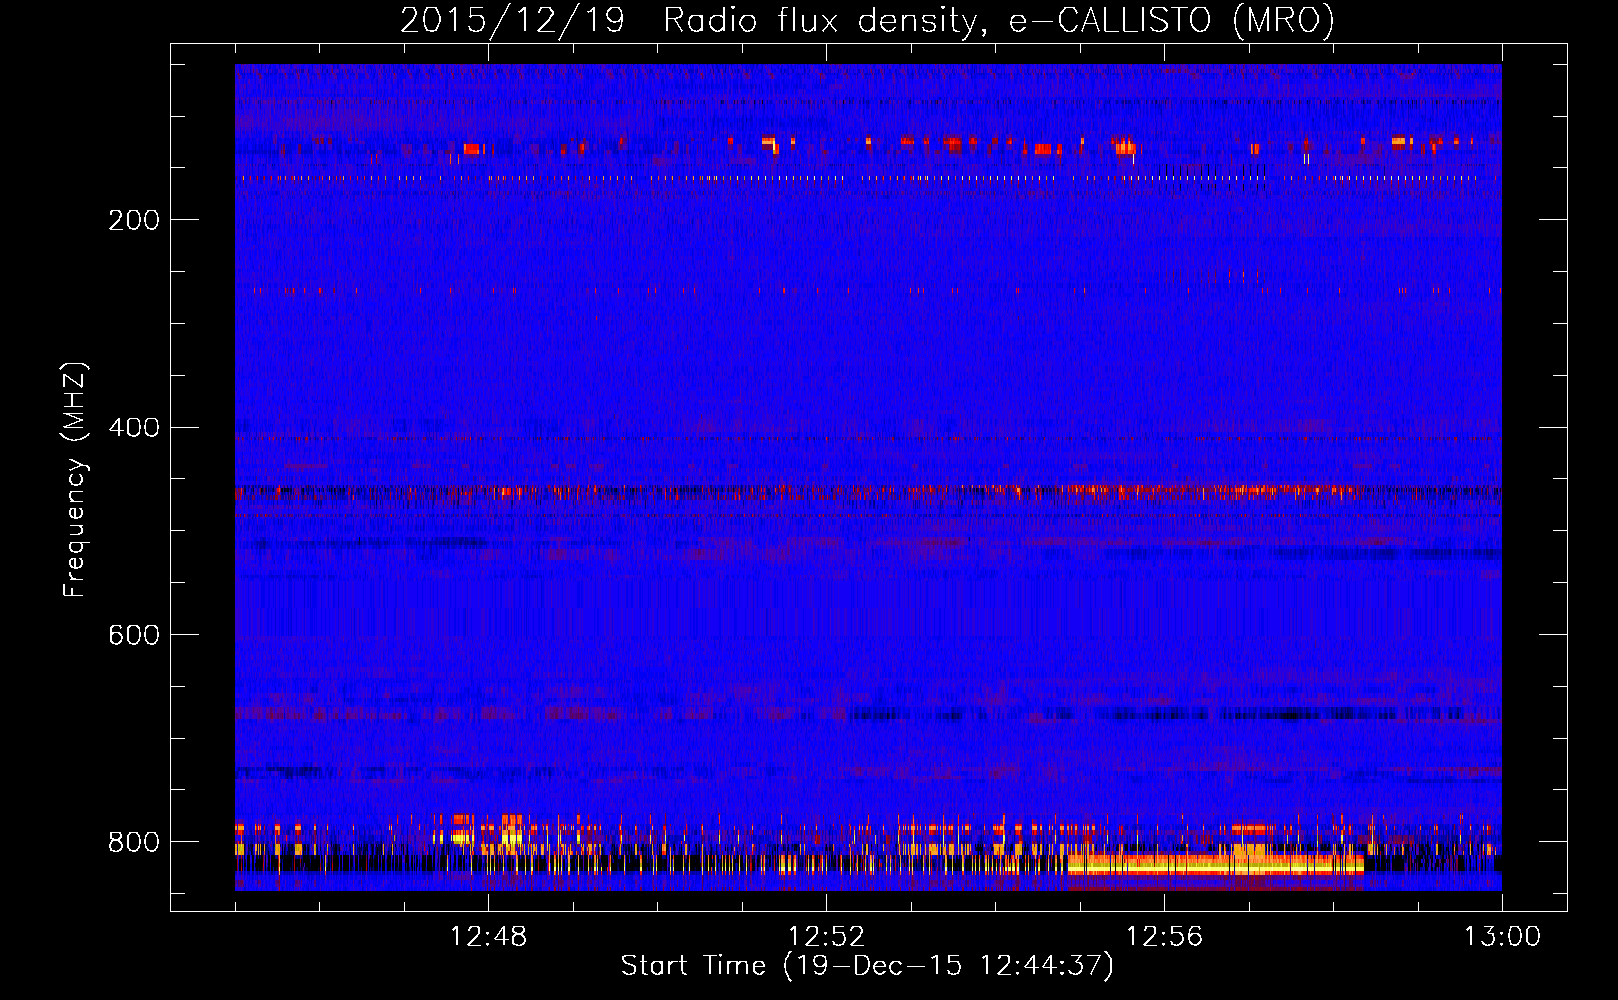Click the plot title '2015/12/19 Radio flux density'
The height and width of the screenshot is (1000, 1618).
pos(867,21)
